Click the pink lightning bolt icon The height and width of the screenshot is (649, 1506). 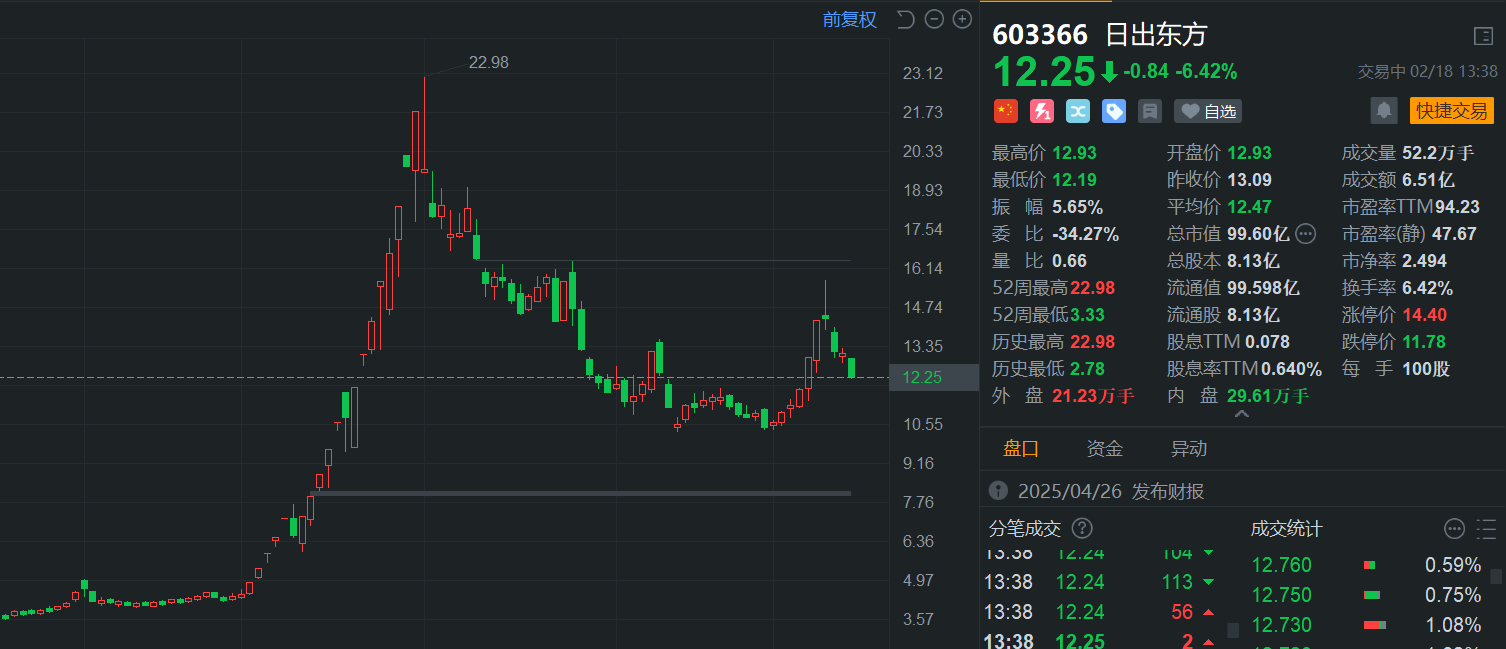(1042, 111)
